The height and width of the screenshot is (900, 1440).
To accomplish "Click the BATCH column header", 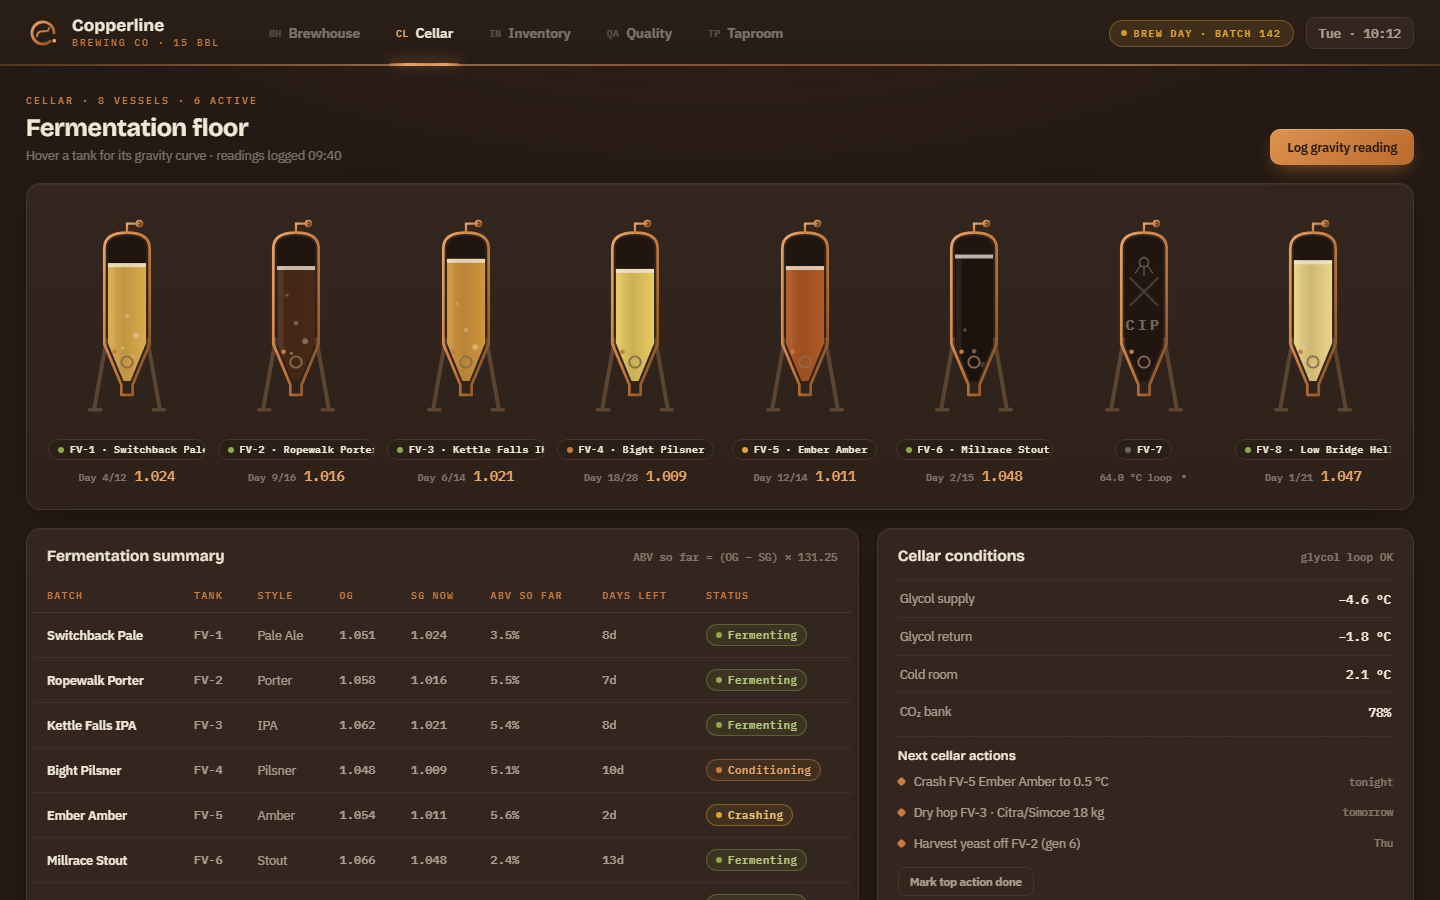I will pyautogui.click(x=65, y=596).
